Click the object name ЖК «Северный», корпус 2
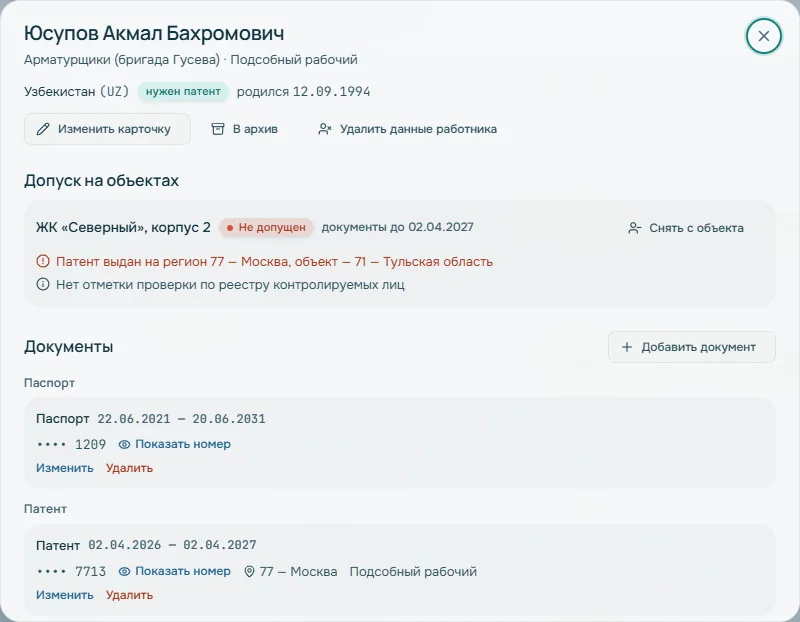 click(123, 228)
